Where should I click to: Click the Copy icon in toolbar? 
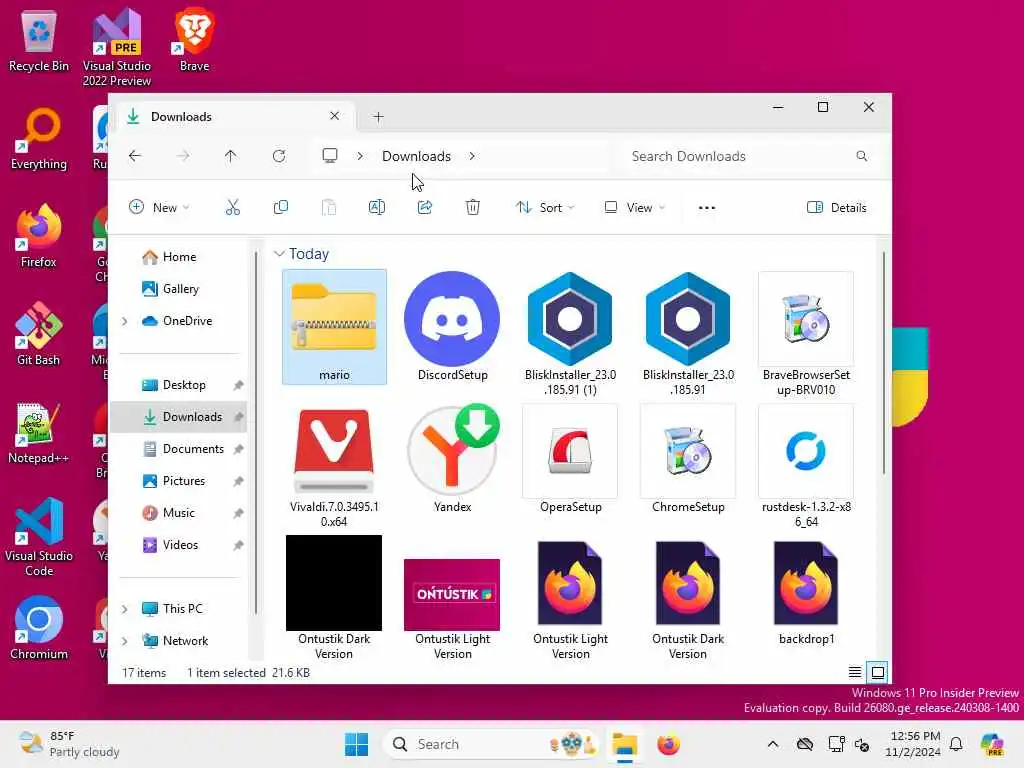click(281, 208)
